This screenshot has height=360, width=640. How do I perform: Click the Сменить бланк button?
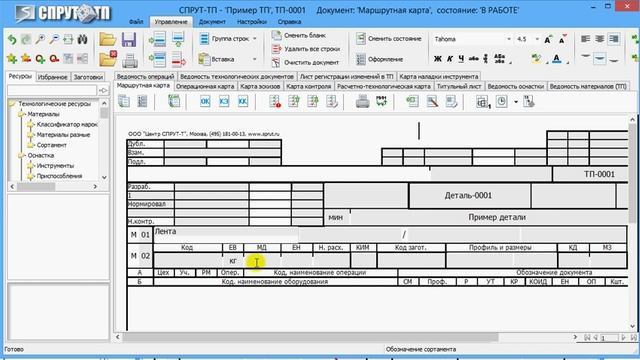[299, 36]
